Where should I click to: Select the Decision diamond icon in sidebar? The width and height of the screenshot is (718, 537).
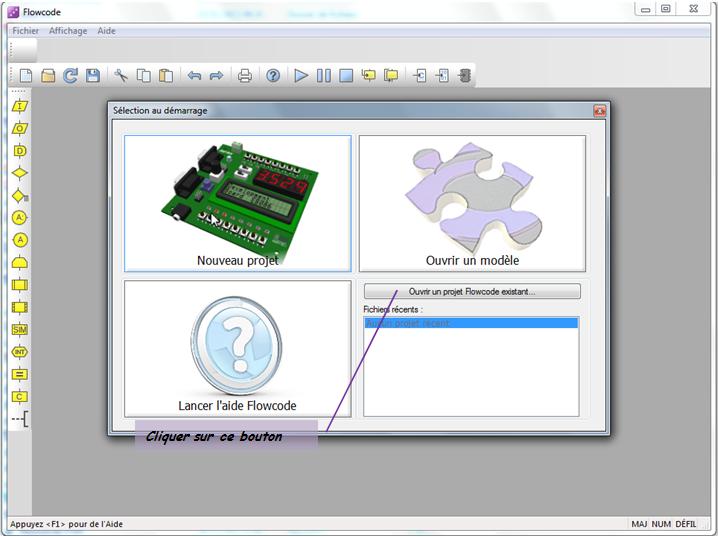click(20, 173)
